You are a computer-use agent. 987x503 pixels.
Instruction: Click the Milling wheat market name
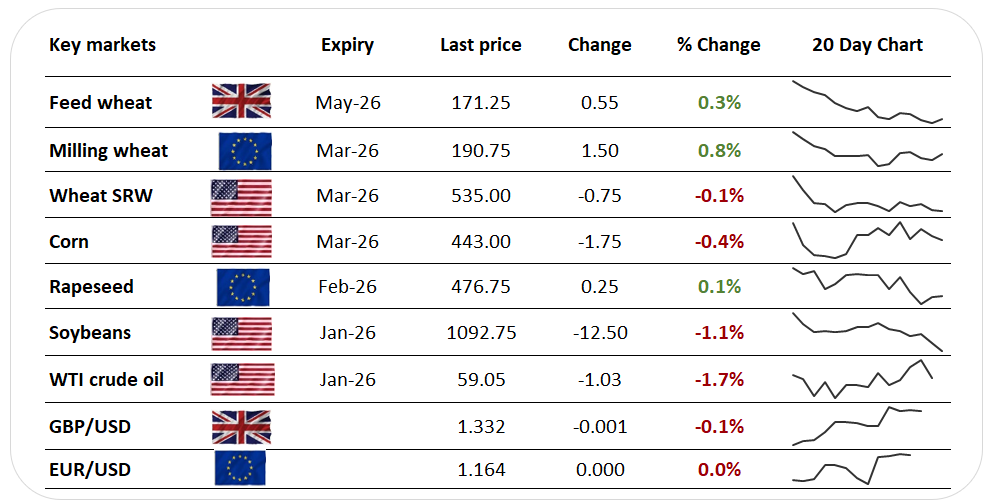pos(109,151)
